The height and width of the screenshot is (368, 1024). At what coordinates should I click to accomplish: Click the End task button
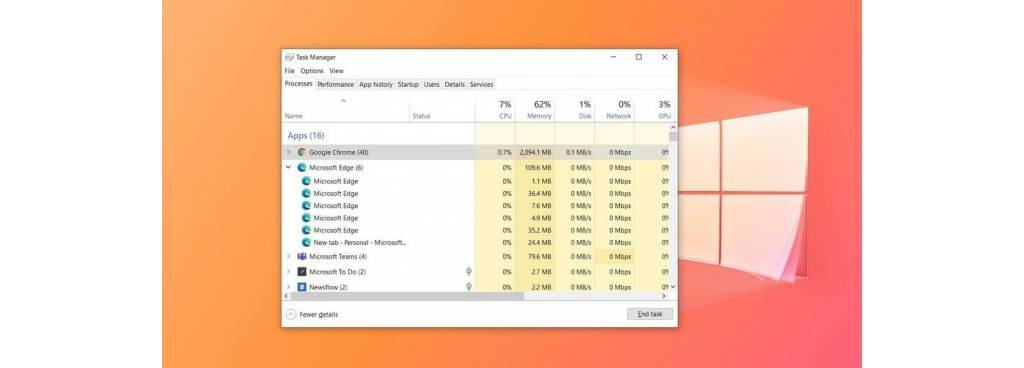coord(650,314)
